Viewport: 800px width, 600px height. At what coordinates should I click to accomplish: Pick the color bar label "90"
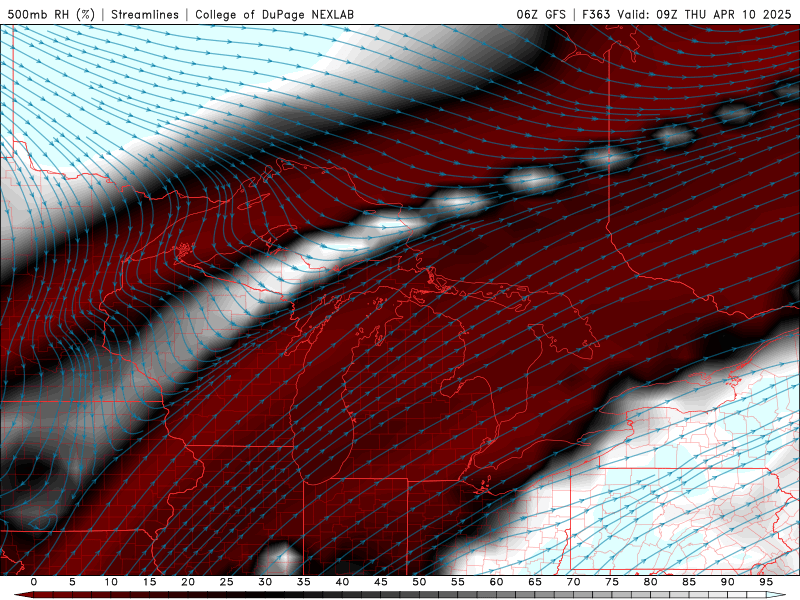point(728,582)
